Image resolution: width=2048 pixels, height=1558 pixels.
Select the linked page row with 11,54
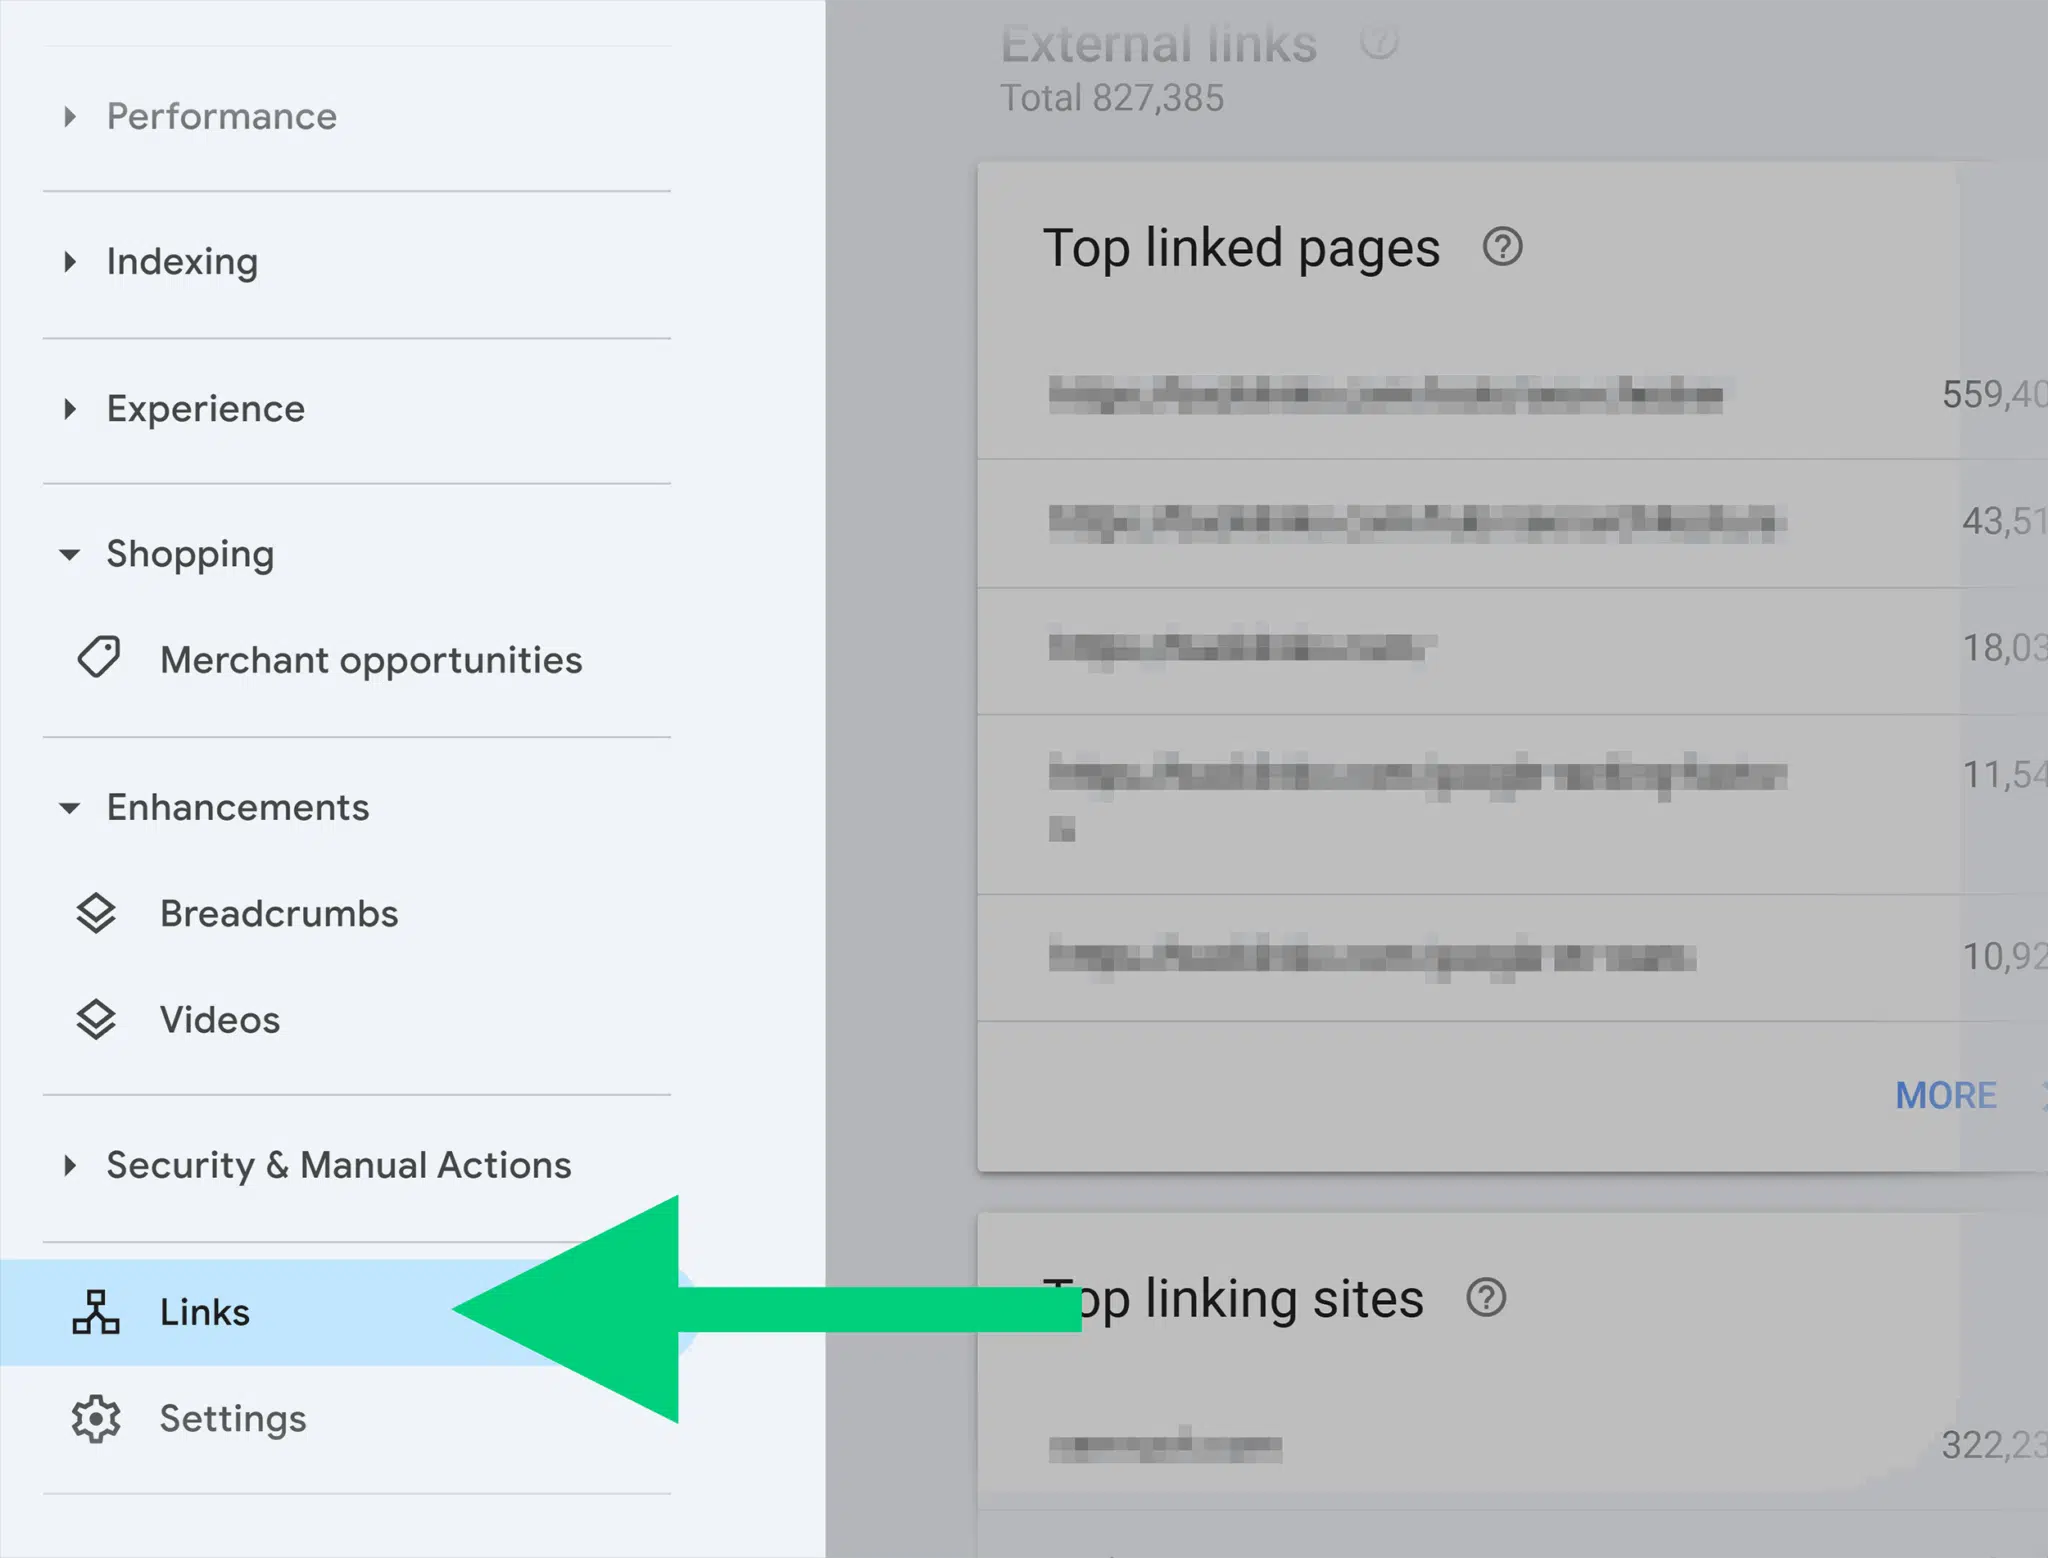pos(1512,804)
